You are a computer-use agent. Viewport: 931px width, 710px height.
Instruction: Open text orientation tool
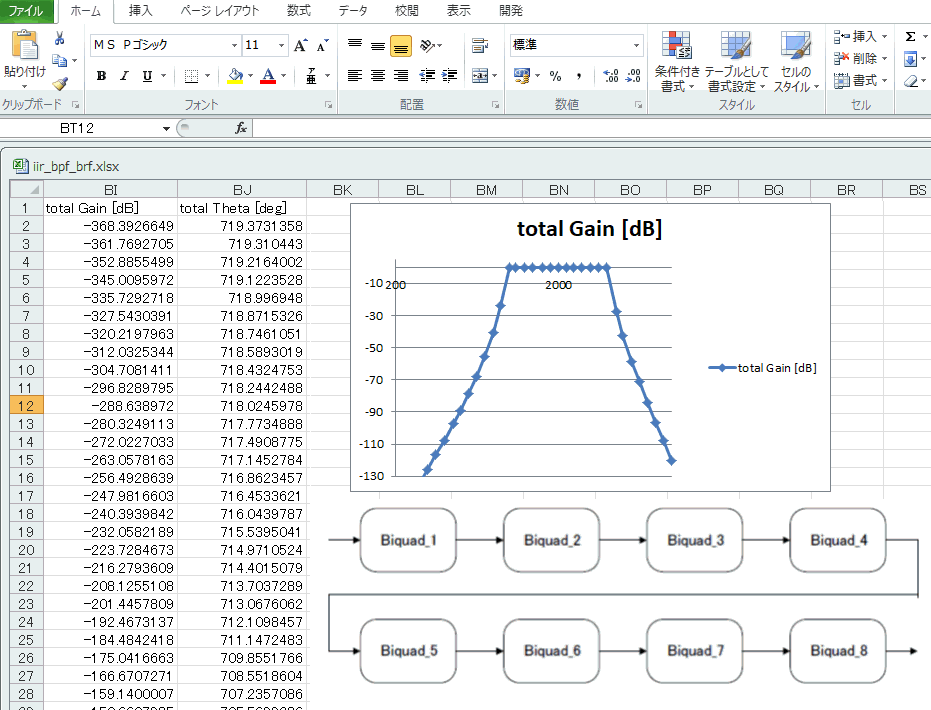pos(428,45)
